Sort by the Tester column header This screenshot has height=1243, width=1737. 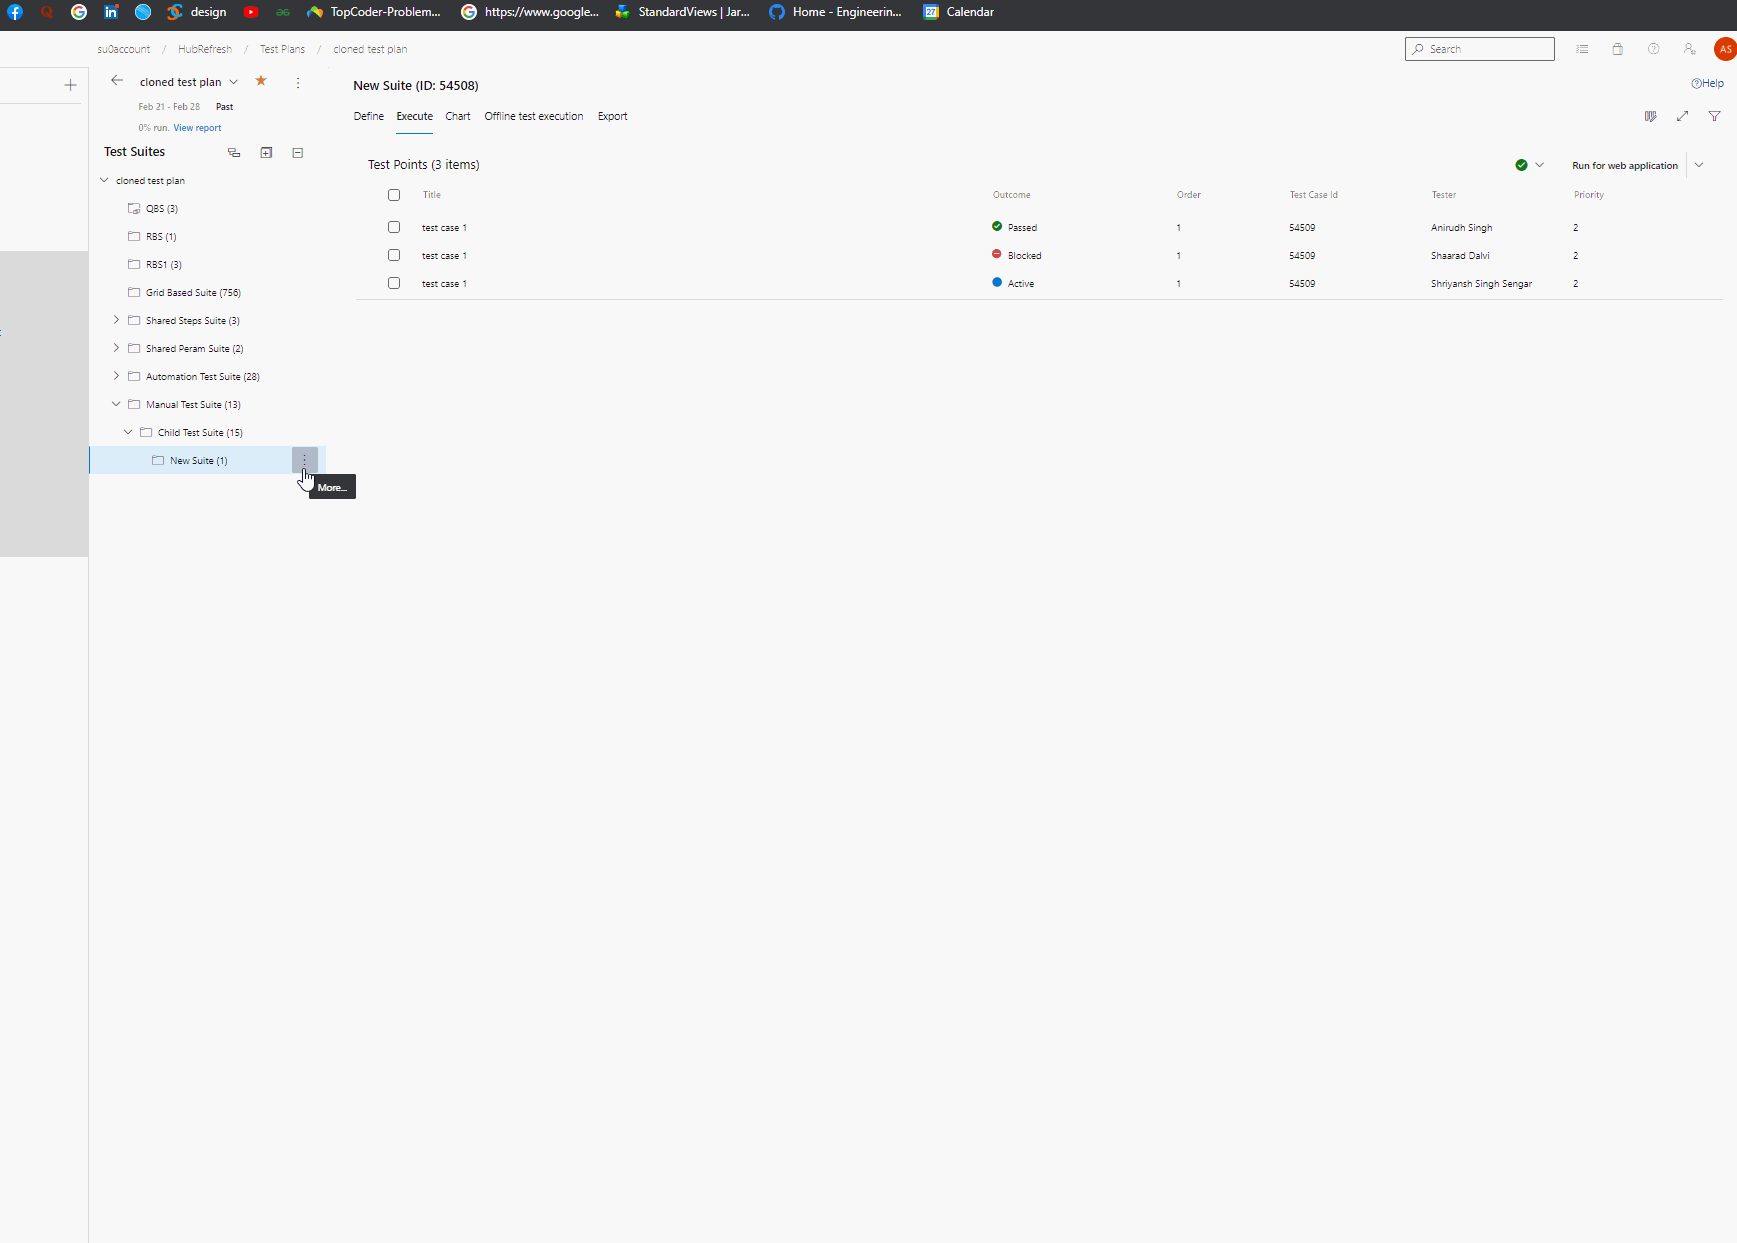[x=1444, y=195]
